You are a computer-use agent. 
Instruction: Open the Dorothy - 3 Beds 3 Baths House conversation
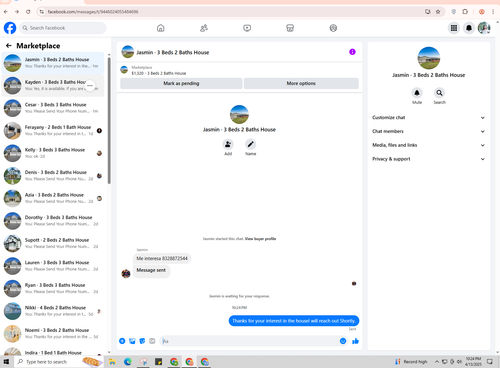[53, 221]
